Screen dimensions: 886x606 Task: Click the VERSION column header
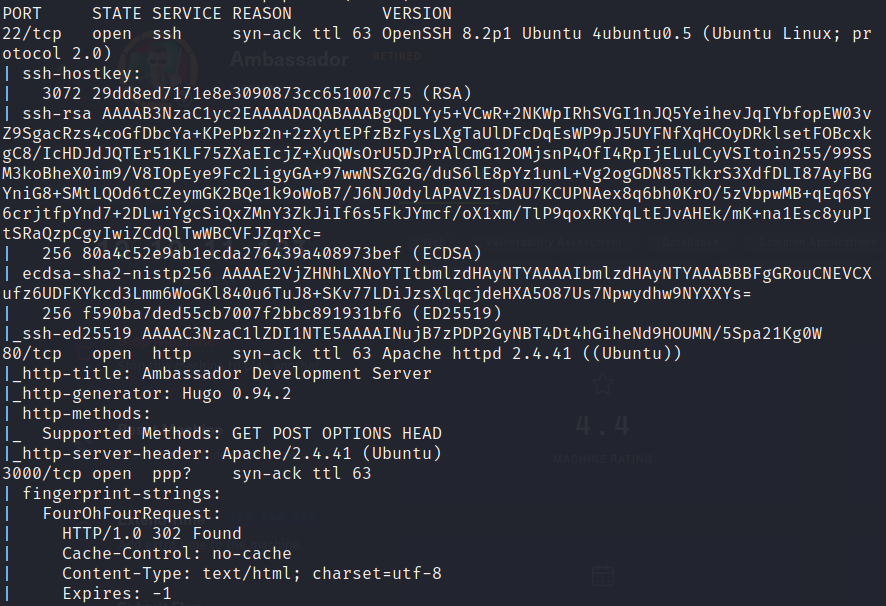(417, 14)
